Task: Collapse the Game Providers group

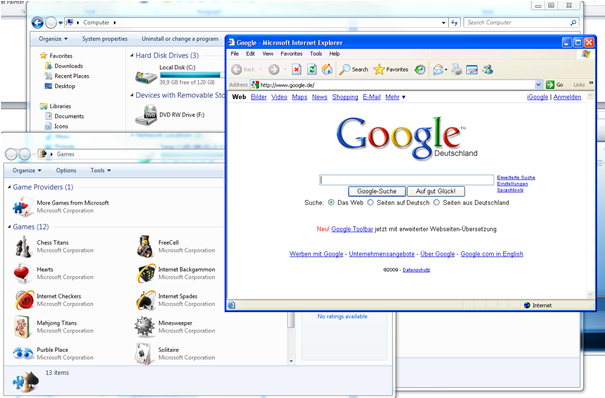Action: point(9,187)
